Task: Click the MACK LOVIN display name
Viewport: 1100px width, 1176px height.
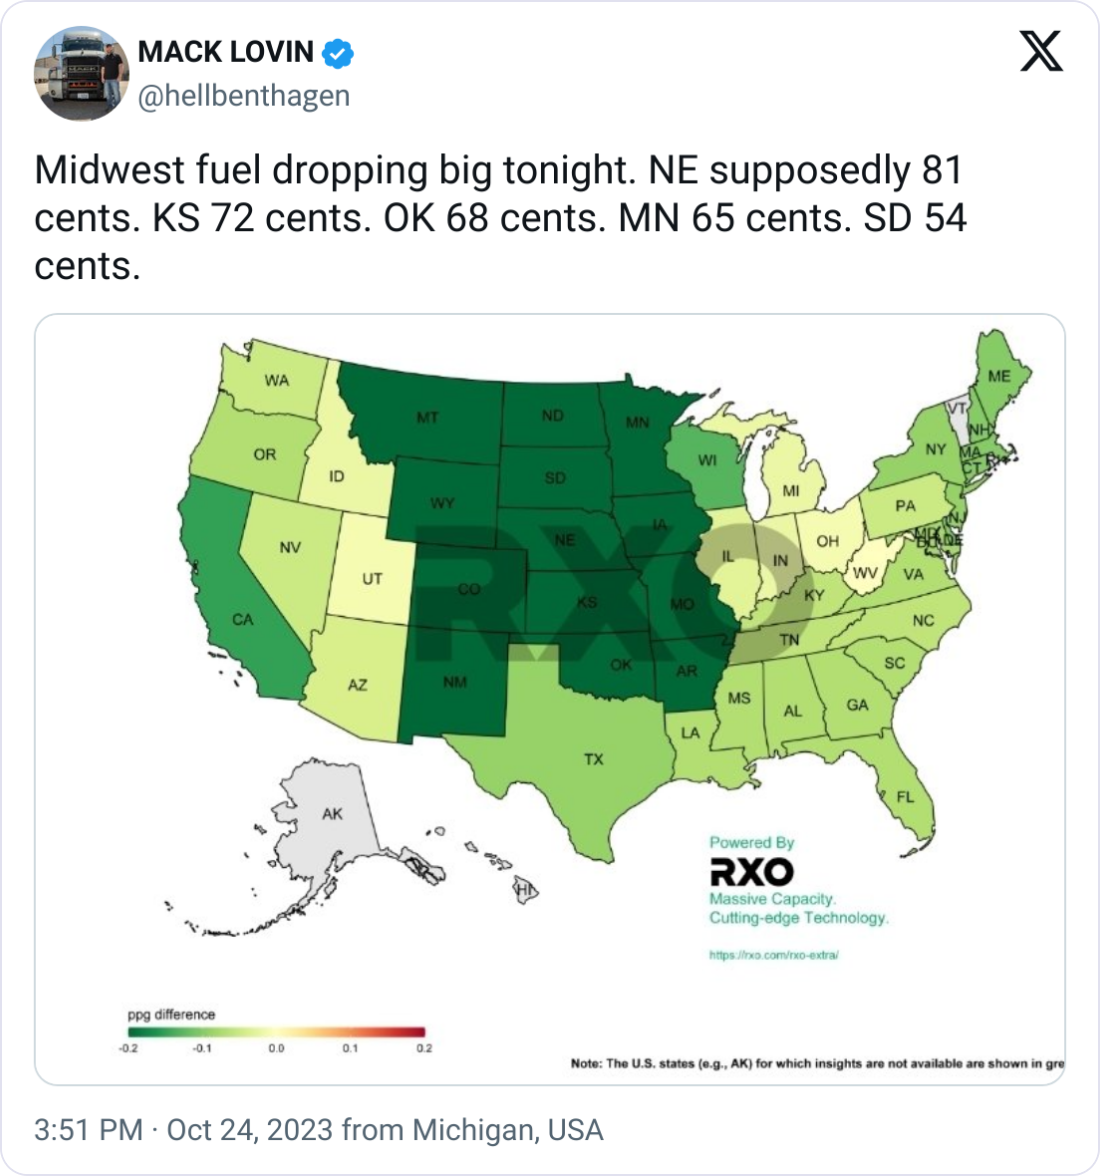Action: click(x=225, y=51)
